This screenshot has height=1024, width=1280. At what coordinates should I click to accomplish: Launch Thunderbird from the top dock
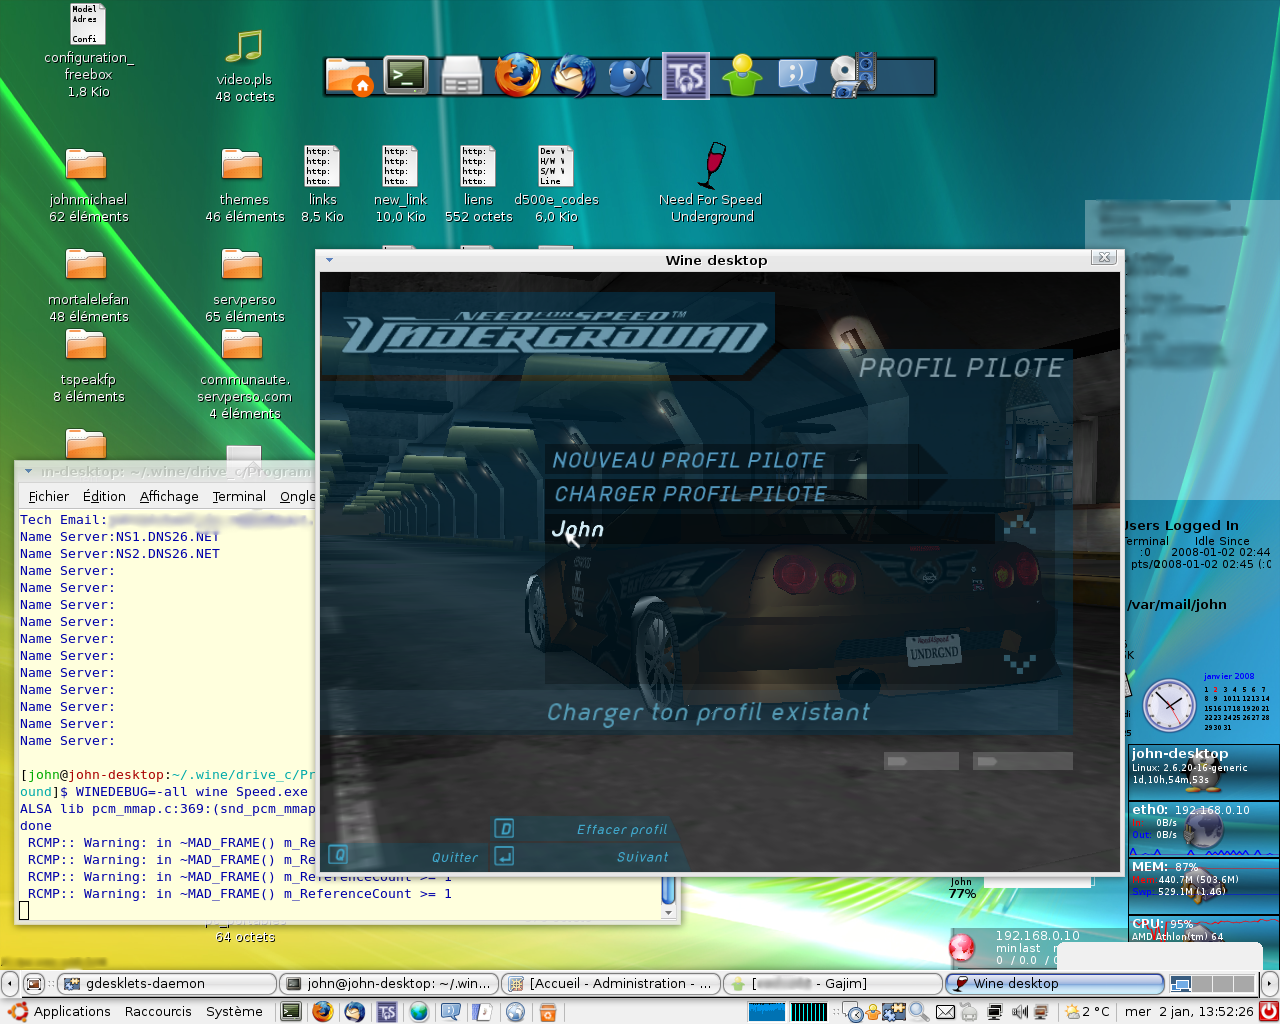click(574, 75)
